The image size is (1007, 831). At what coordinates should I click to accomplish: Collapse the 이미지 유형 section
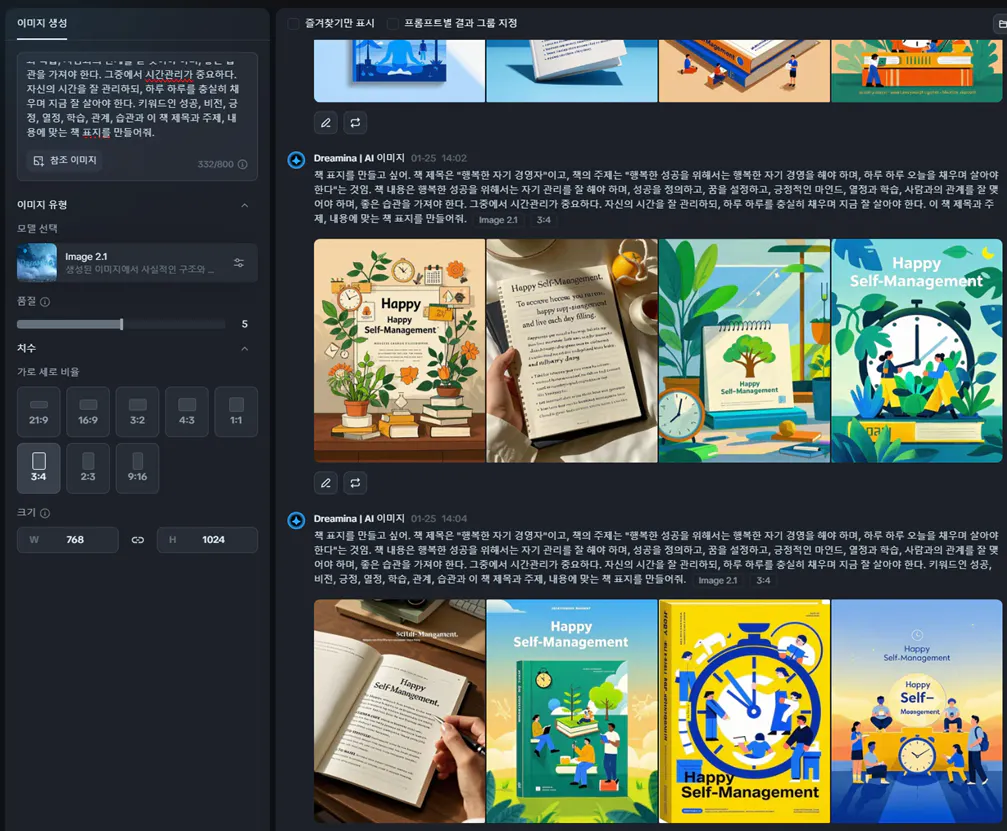244,206
